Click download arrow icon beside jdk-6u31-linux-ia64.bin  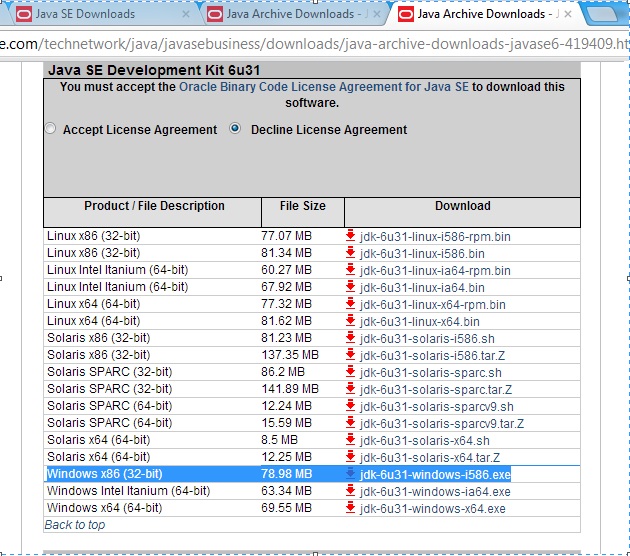350,287
